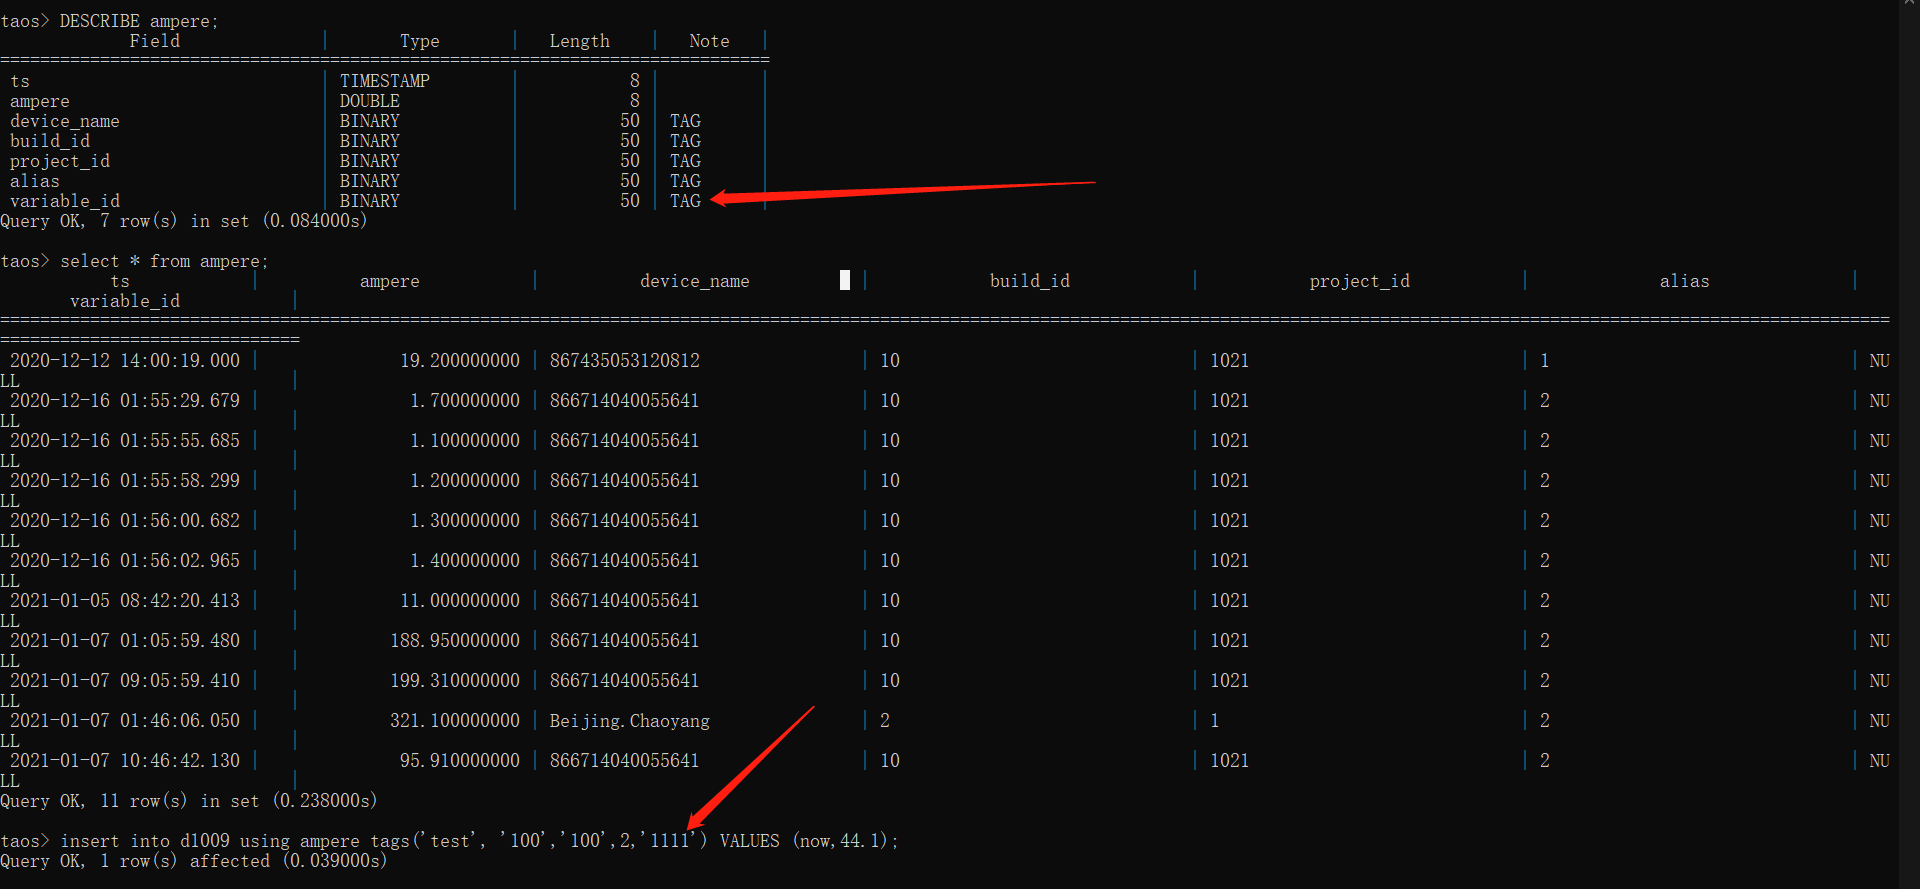The width and height of the screenshot is (1920, 889).
Task: Click device name 'Beijing.Chaoyang'
Action: coord(630,721)
